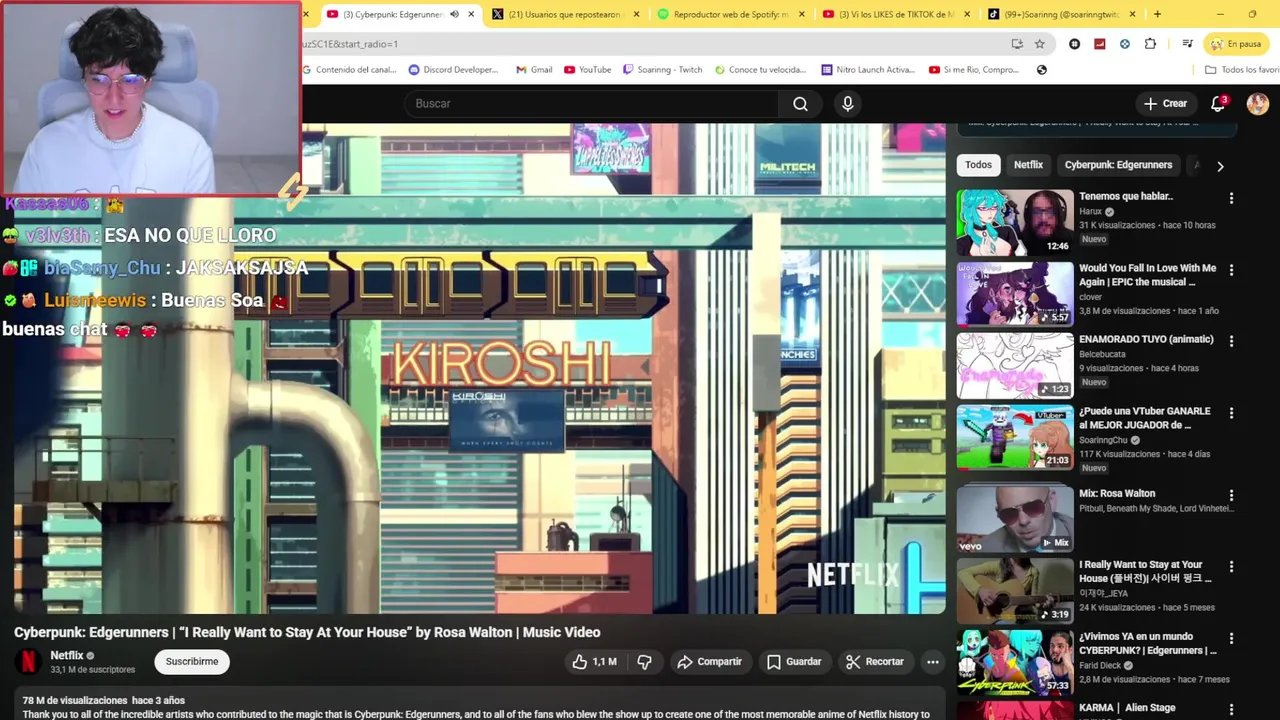Mute the Cyberpunk tab audio speaker icon
Image resolution: width=1280 pixels, height=720 pixels.
(x=454, y=14)
